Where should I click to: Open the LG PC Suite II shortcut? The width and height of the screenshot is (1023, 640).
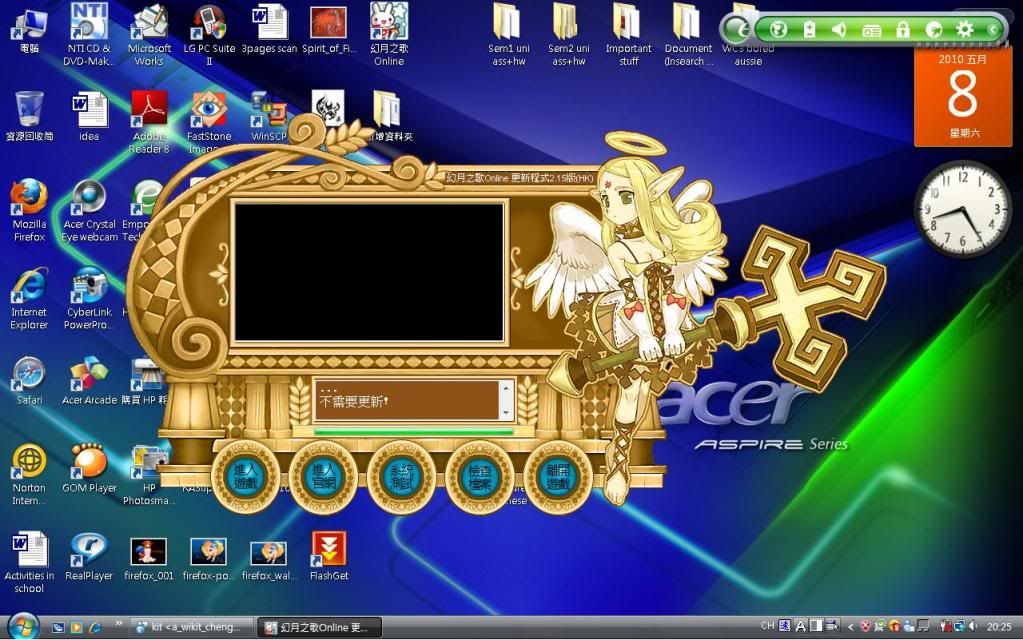209,35
